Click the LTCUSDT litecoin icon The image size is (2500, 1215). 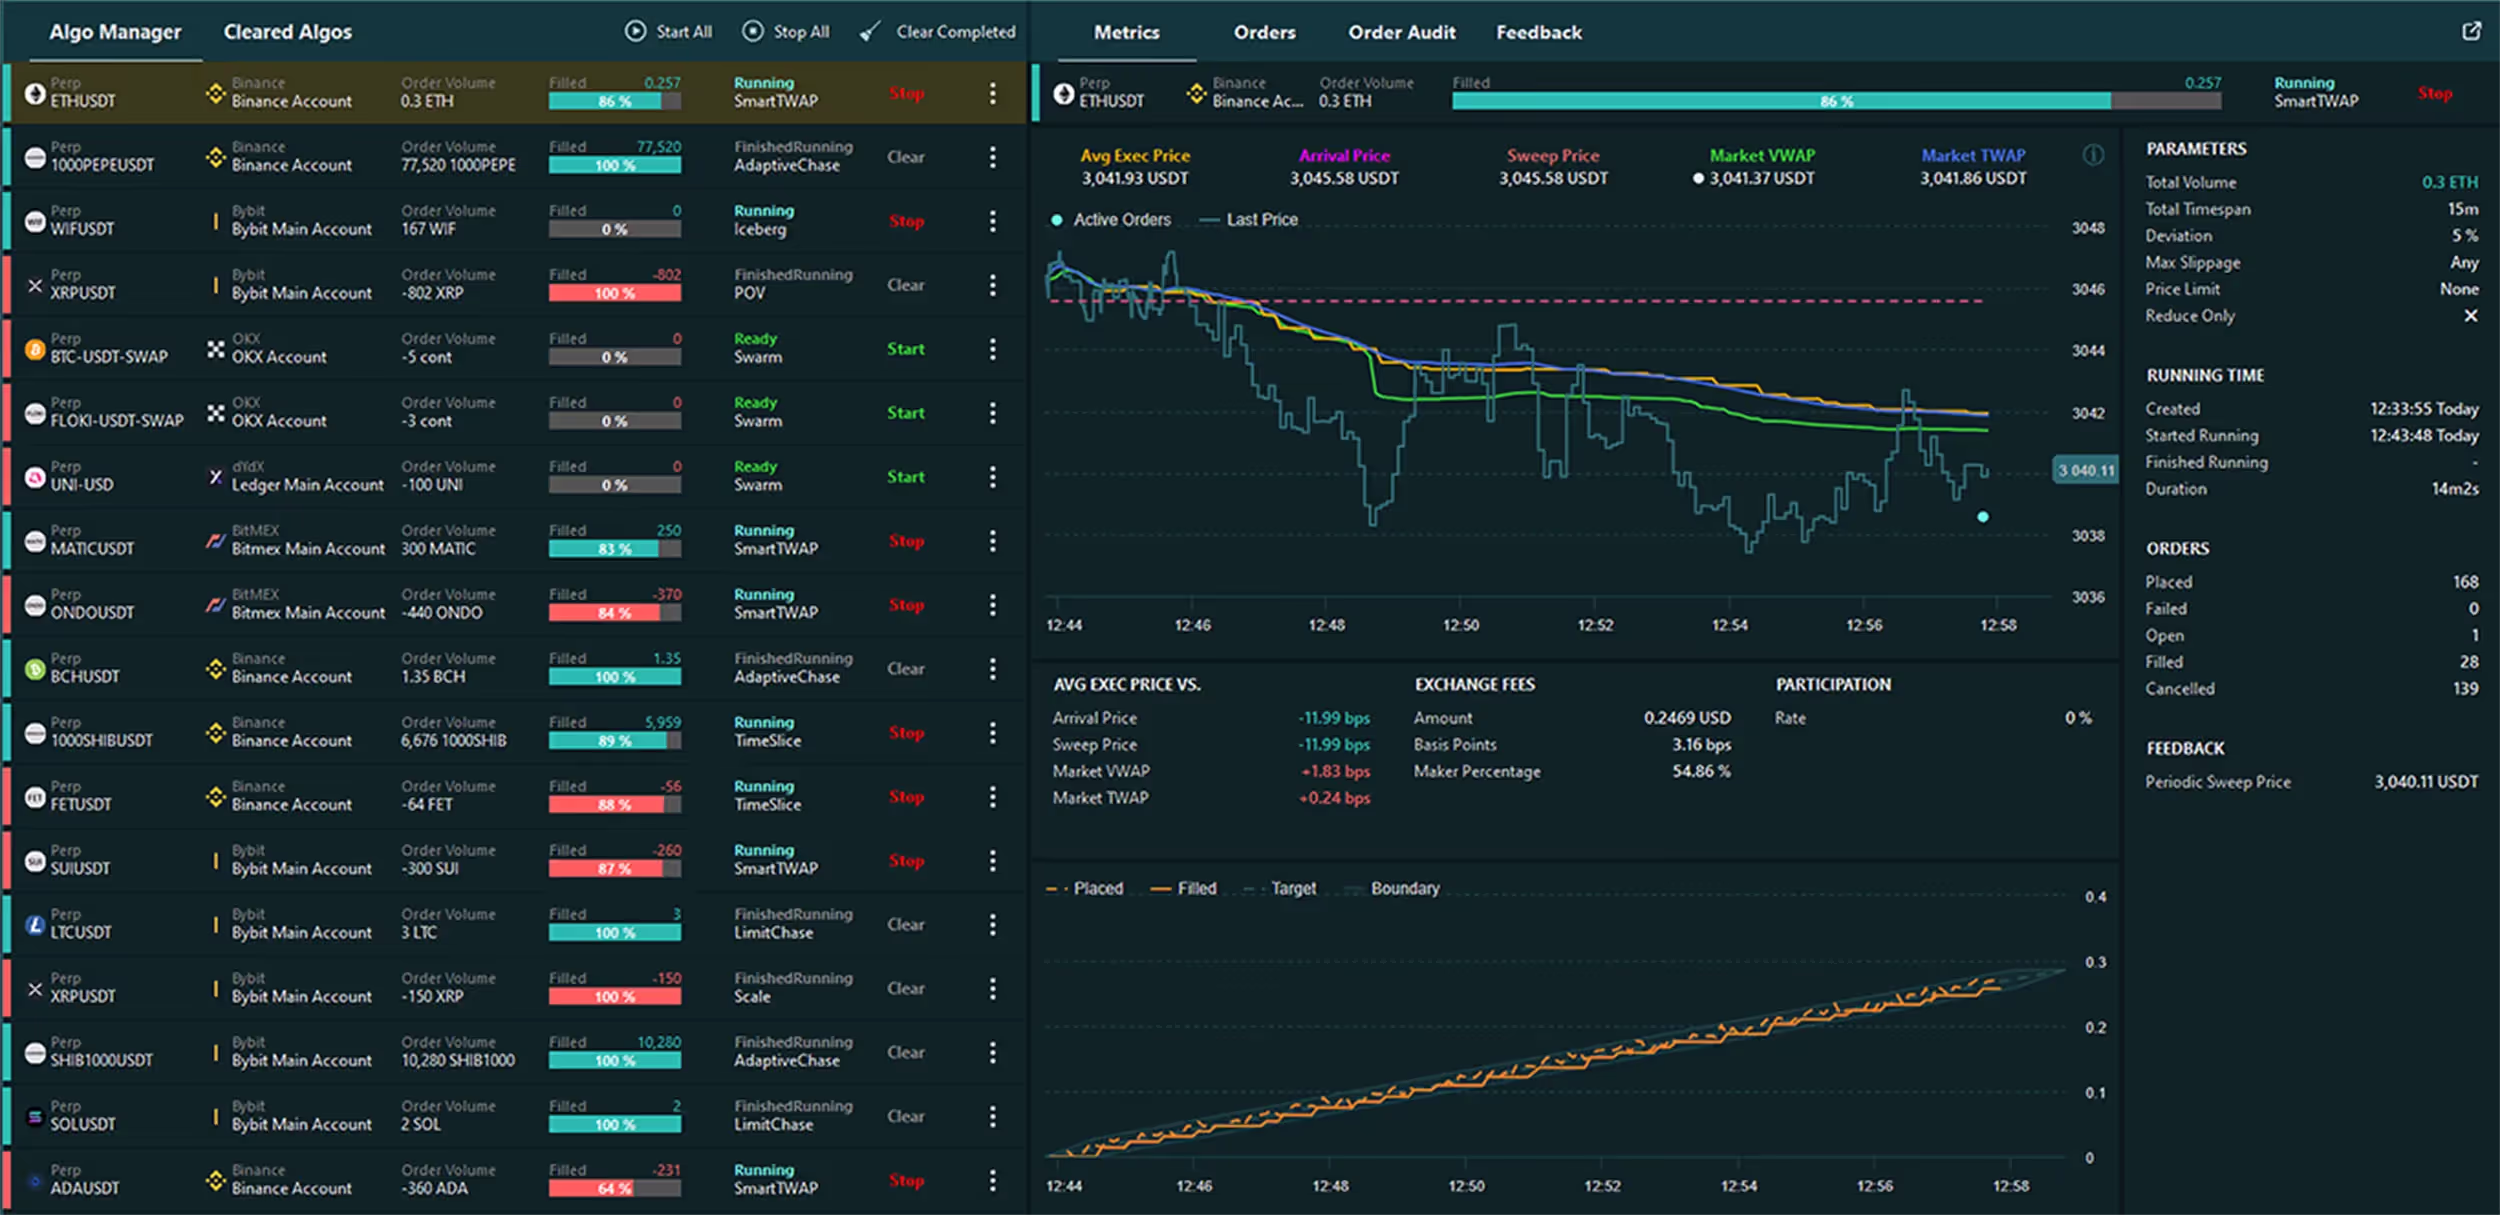click(x=35, y=925)
